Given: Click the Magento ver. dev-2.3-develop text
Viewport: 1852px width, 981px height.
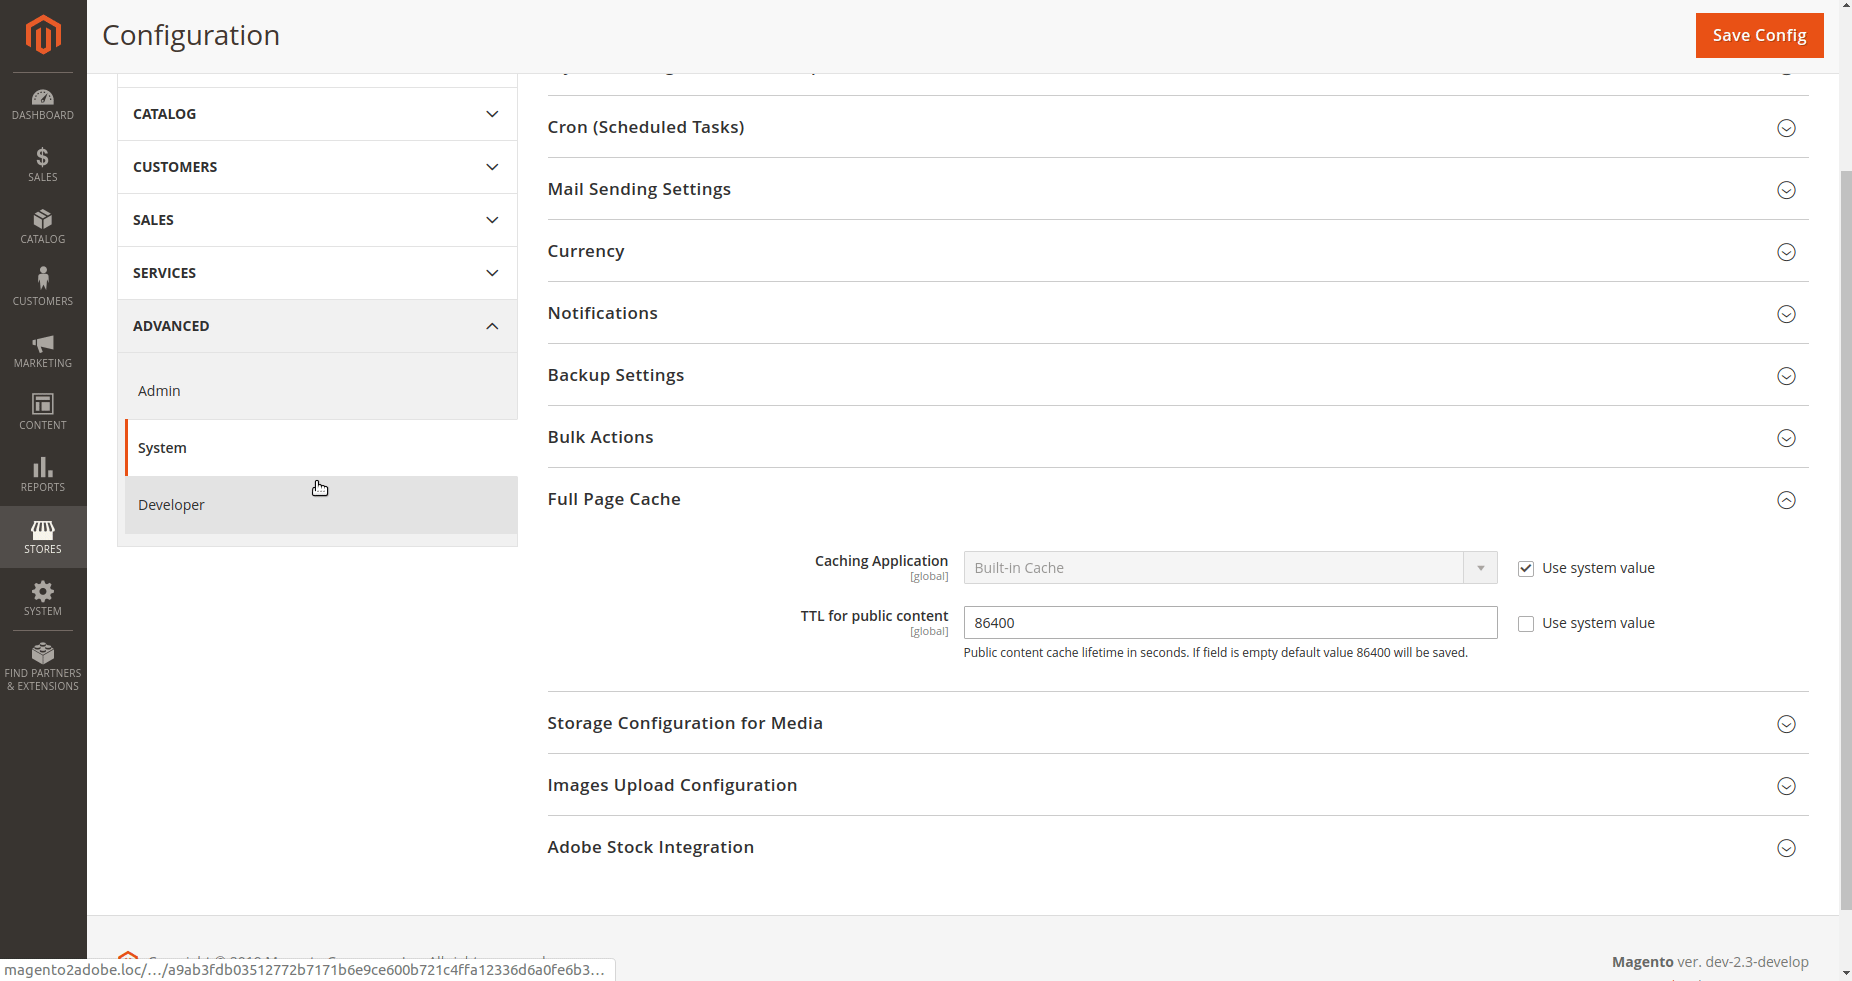Looking at the screenshot, I should click(1710, 962).
